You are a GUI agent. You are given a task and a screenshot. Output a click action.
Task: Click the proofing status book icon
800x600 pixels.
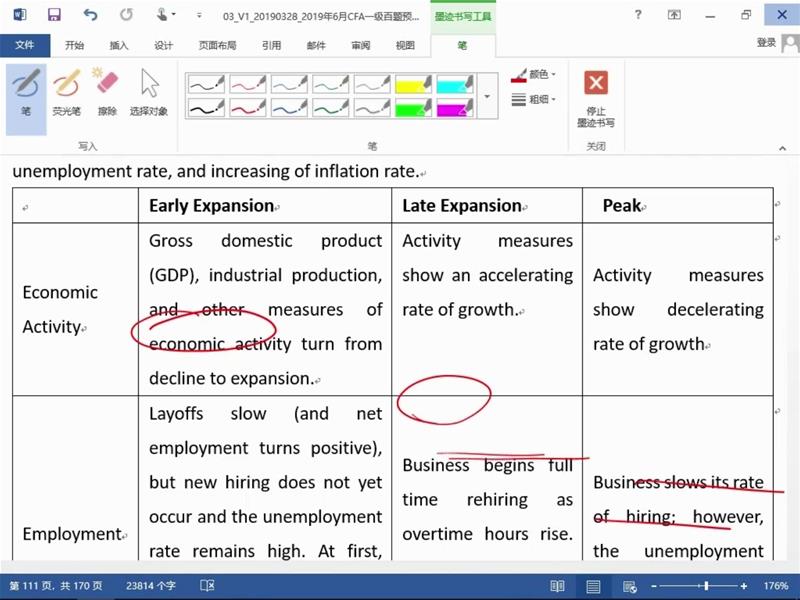(207, 586)
